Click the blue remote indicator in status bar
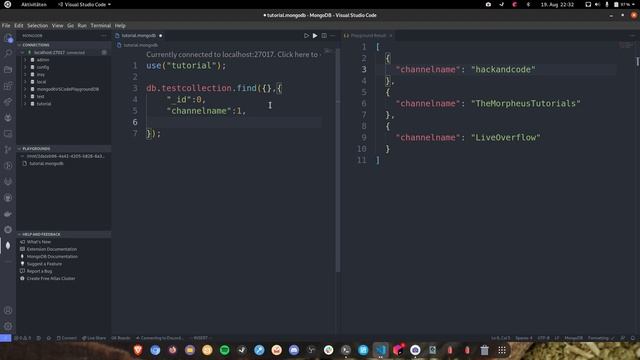The image size is (640, 360). (6, 338)
